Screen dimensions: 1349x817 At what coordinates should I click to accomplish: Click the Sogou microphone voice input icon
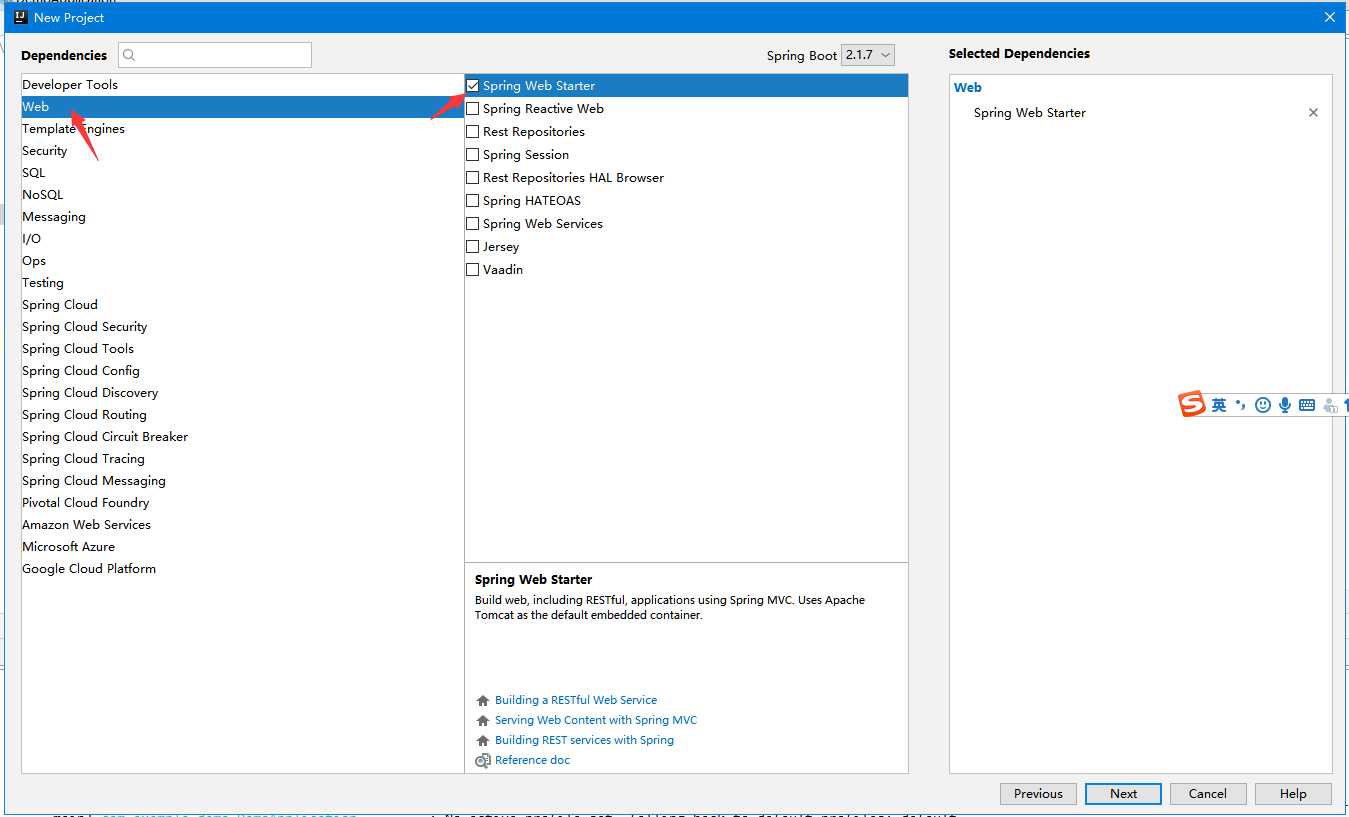click(1285, 405)
